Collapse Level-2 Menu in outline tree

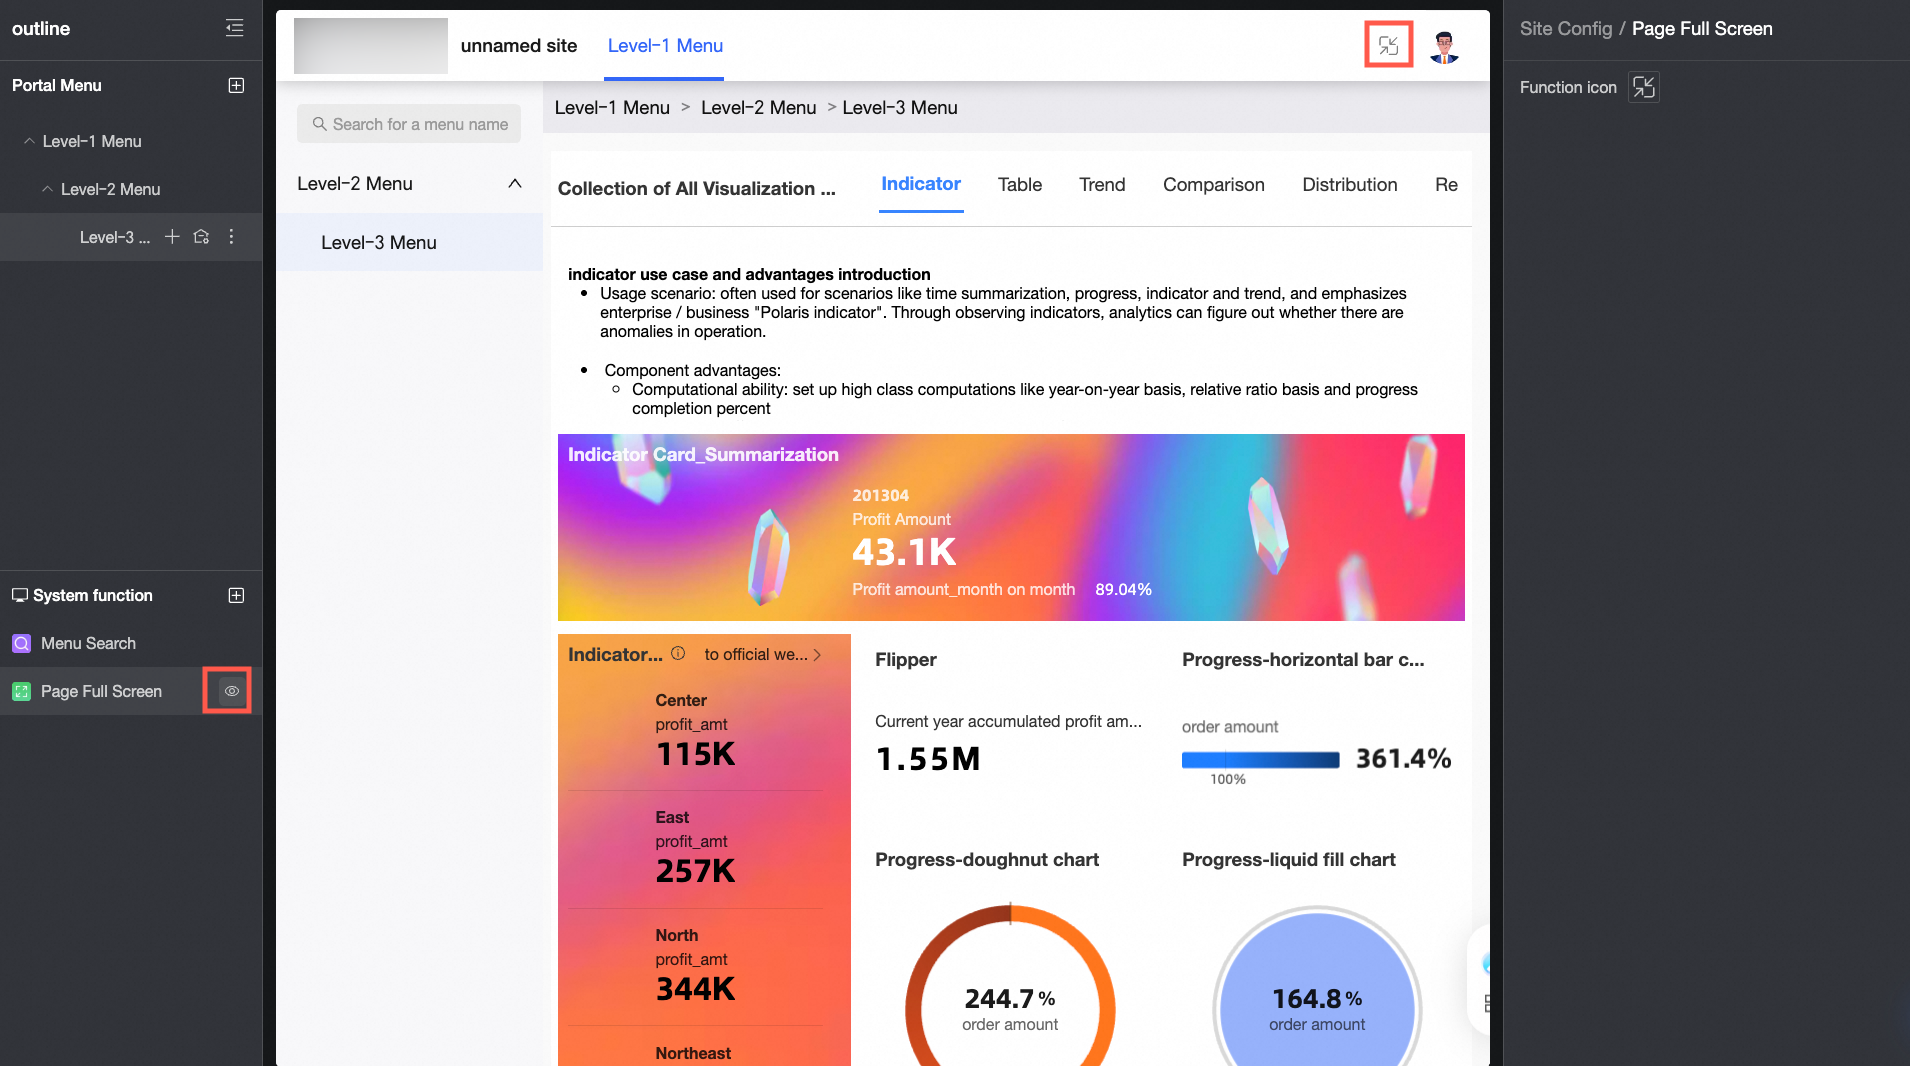(x=47, y=189)
